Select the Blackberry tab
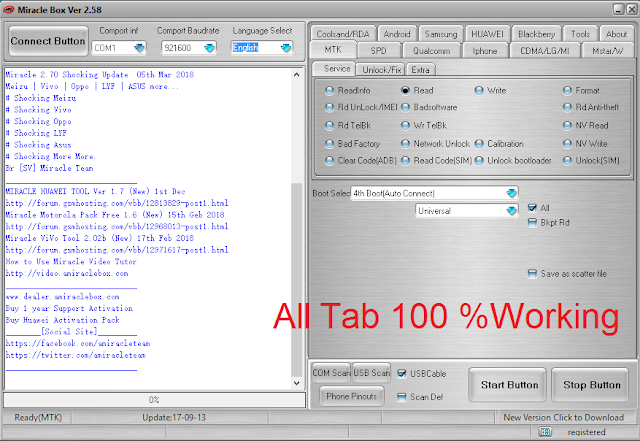The image size is (640, 441). coord(536,34)
